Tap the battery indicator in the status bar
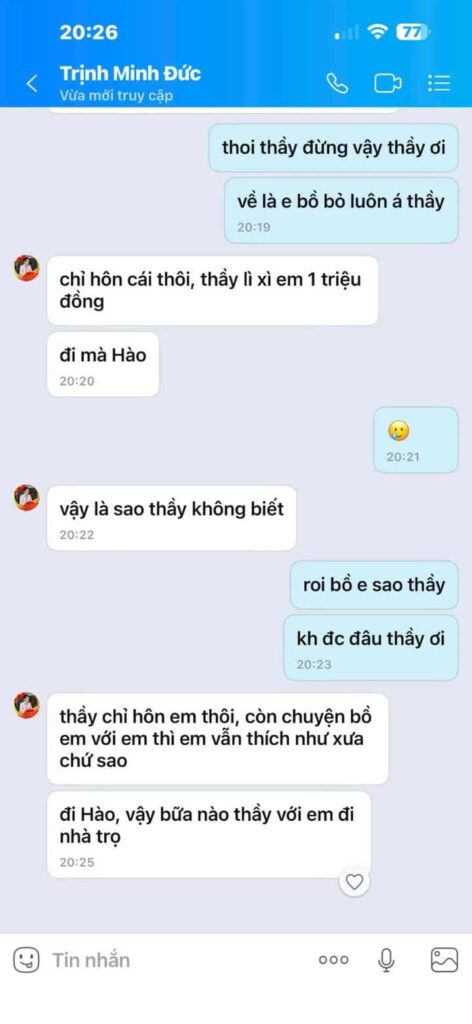 click(x=413, y=33)
